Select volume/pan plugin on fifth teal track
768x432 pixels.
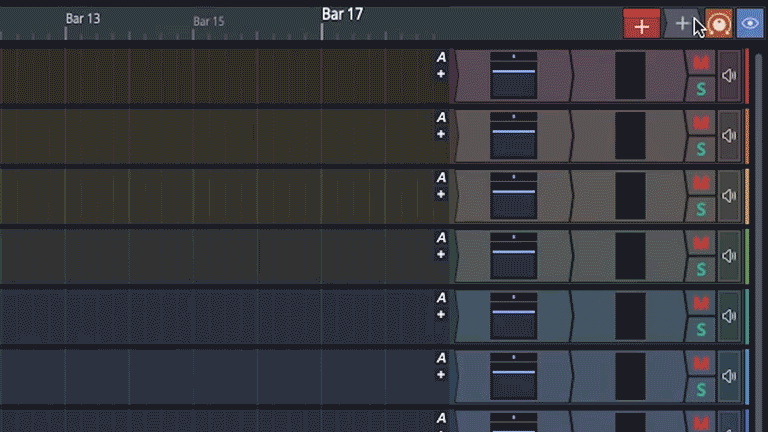[x=514, y=316]
